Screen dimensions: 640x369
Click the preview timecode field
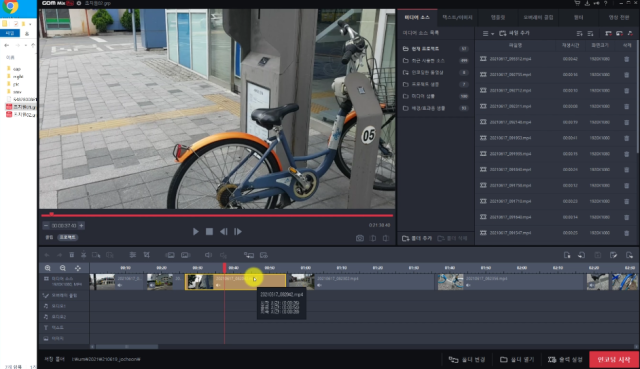pyautogui.click(x=64, y=225)
